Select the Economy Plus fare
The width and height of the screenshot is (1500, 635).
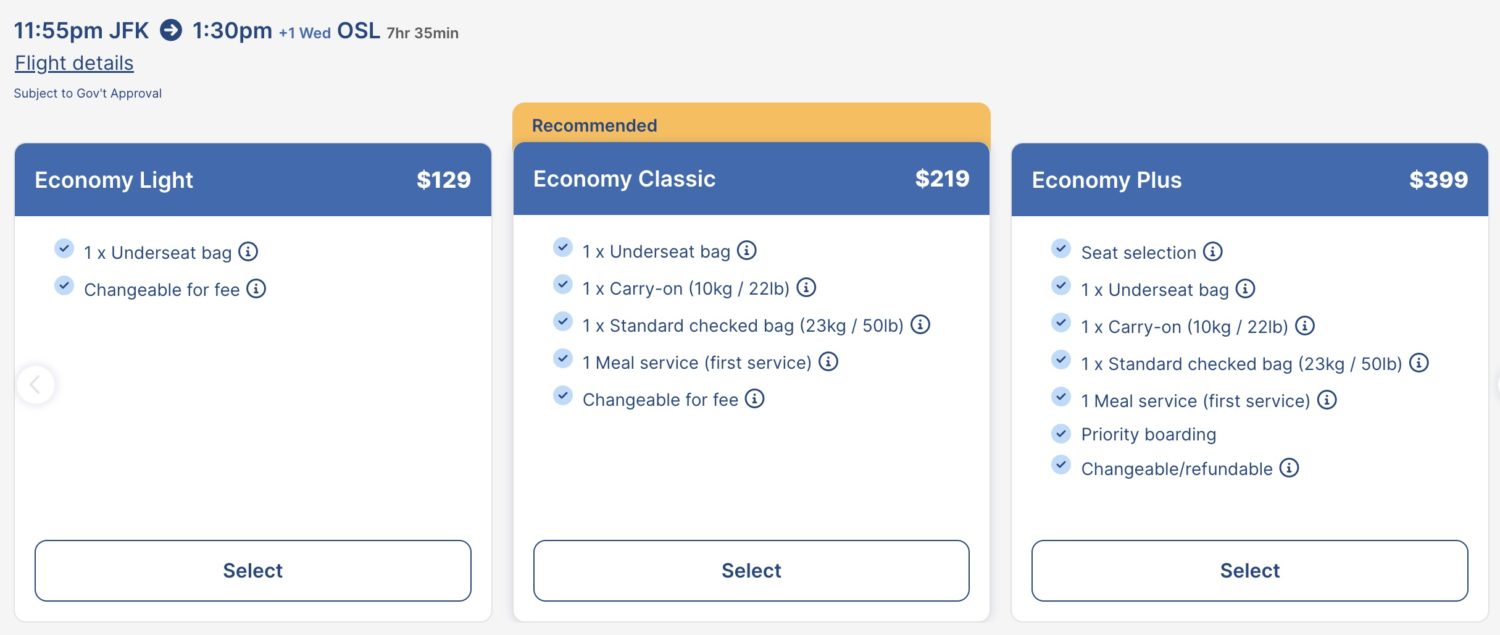click(x=1249, y=570)
